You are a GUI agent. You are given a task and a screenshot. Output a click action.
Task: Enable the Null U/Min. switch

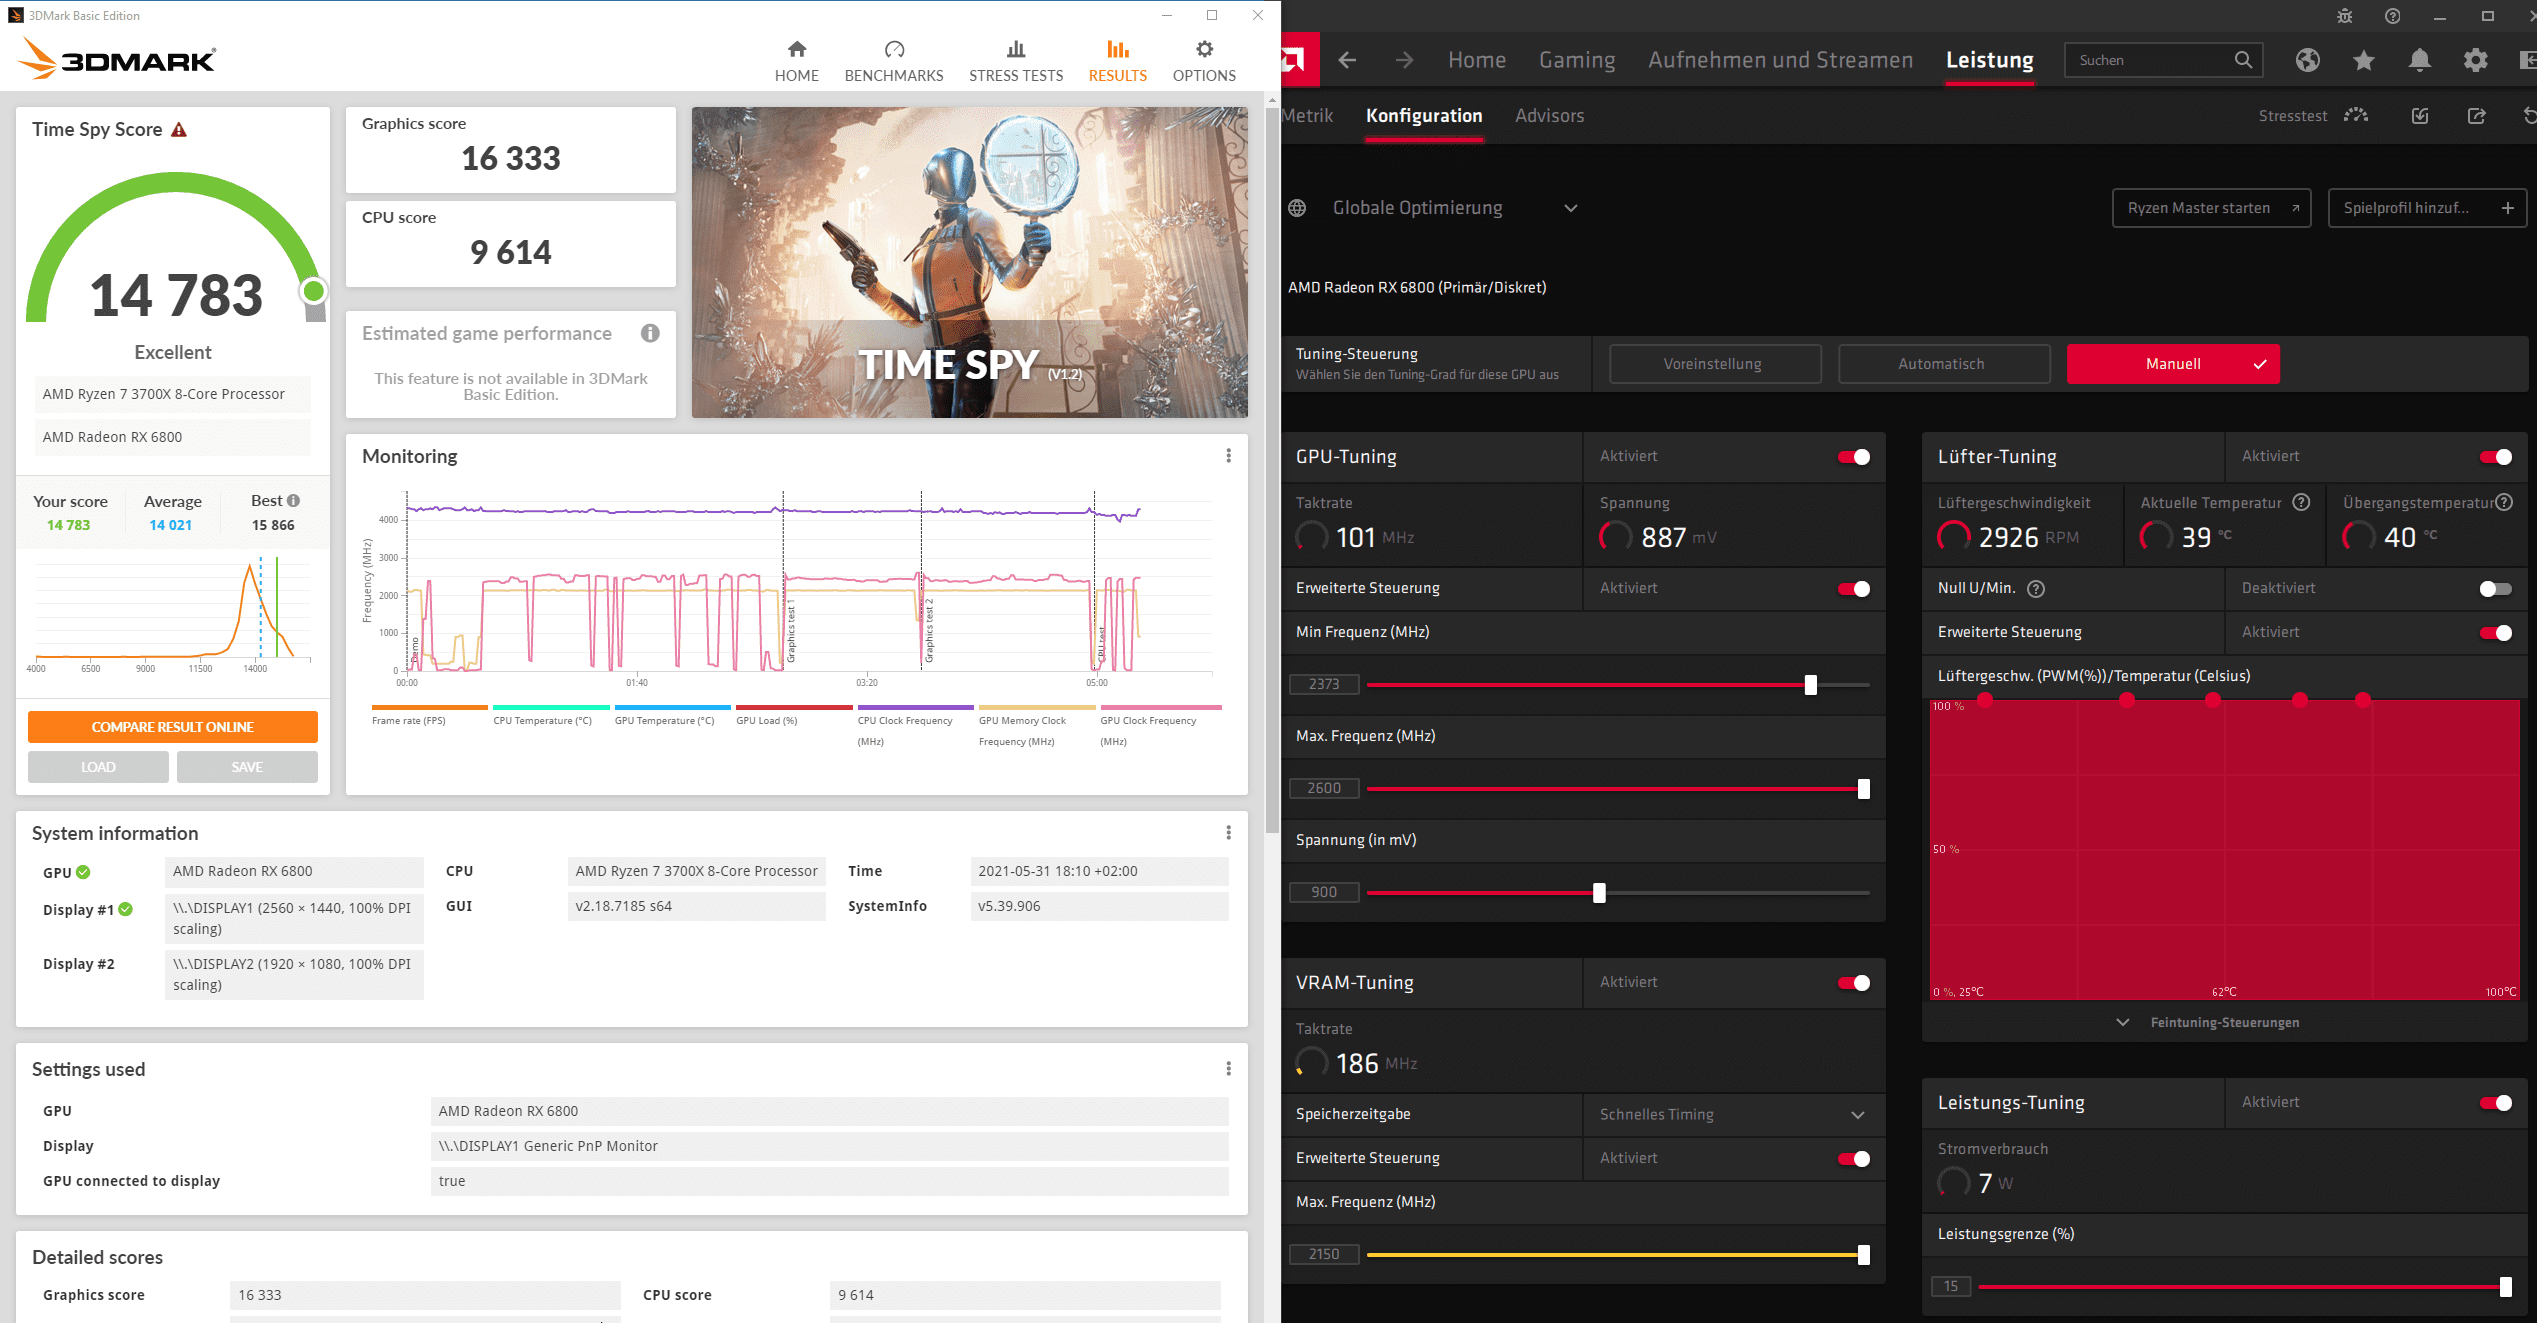pyautogui.click(x=2495, y=589)
